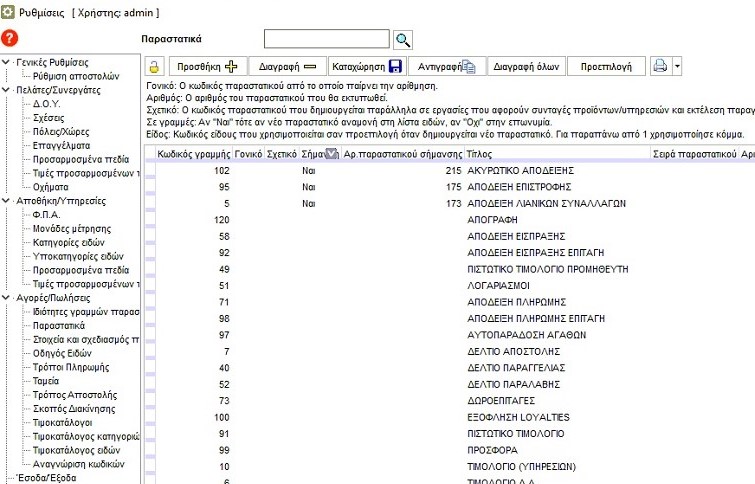
Task: Select row ΔΕΛΤΙΟ ΠΑΡΑΓΓΕΛΙΑΣ
Action: coord(516,368)
